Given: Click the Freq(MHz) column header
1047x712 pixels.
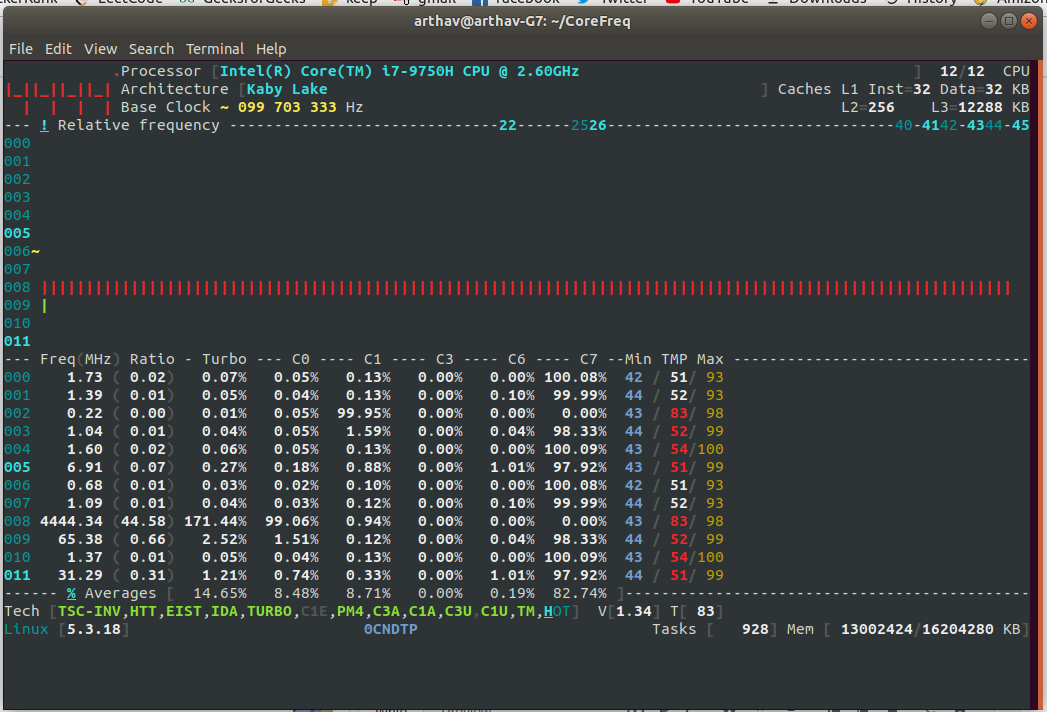Looking at the screenshot, I should pos(79,359).
